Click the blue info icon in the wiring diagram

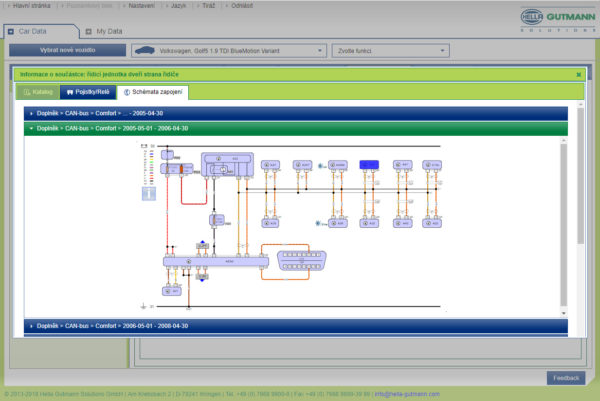(x=149, y=194)
